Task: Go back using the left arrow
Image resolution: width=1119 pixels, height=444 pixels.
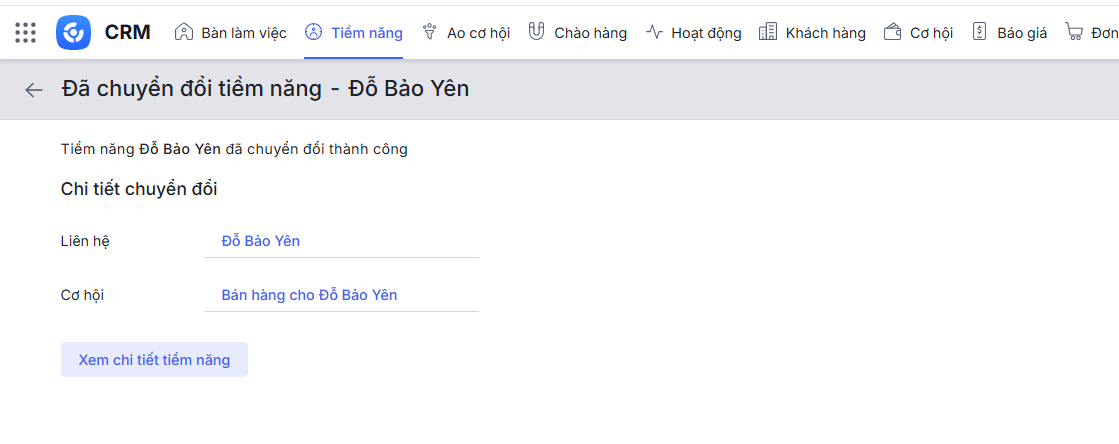Action: tap(34, 90)
